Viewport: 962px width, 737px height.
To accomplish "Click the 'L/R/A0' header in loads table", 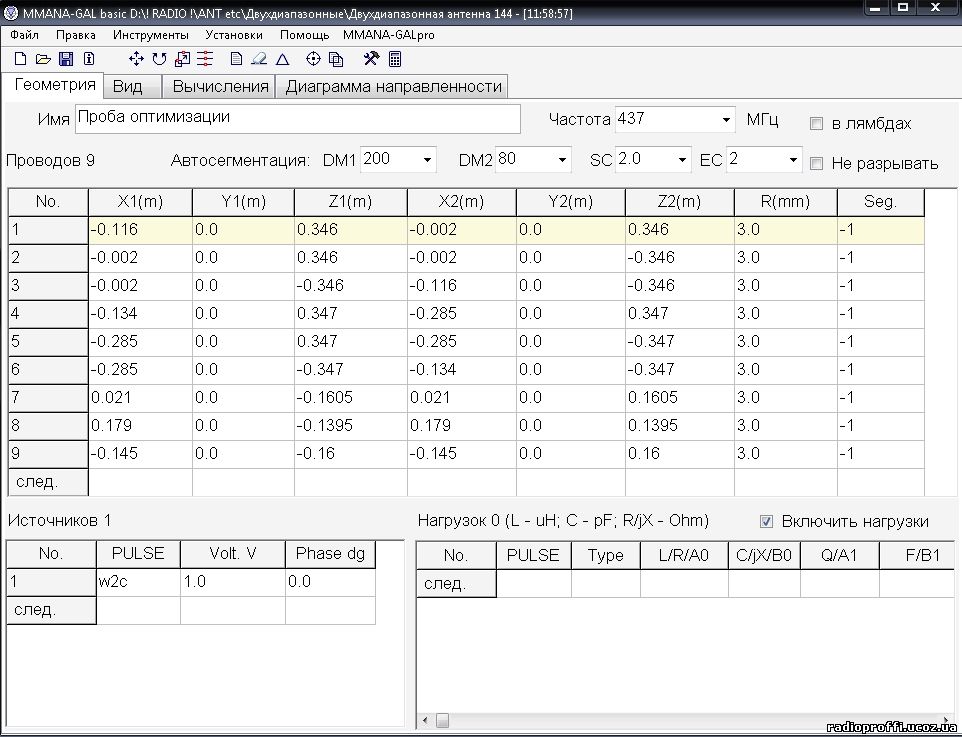I will (684, 555).
